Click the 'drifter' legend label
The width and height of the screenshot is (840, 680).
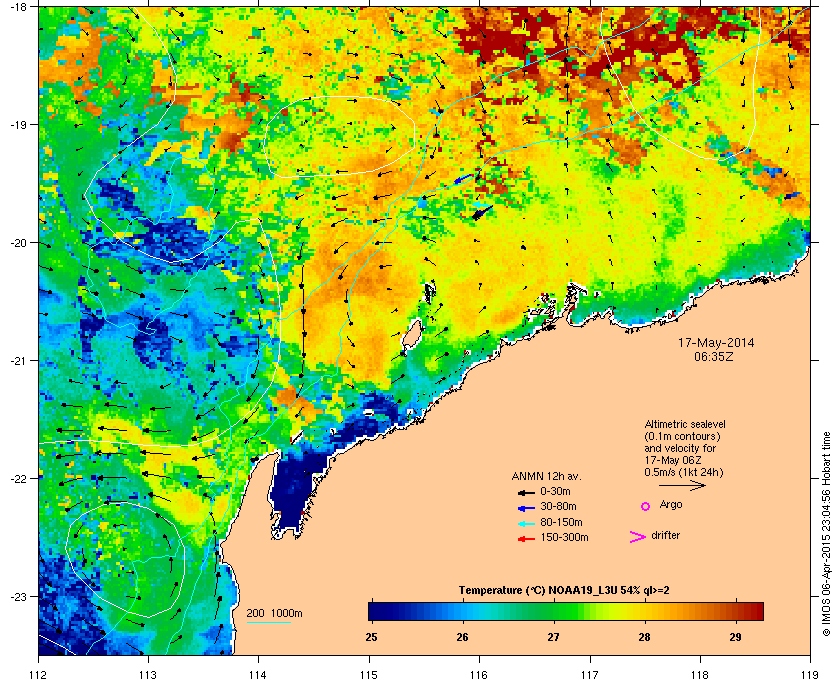[665, 535]
